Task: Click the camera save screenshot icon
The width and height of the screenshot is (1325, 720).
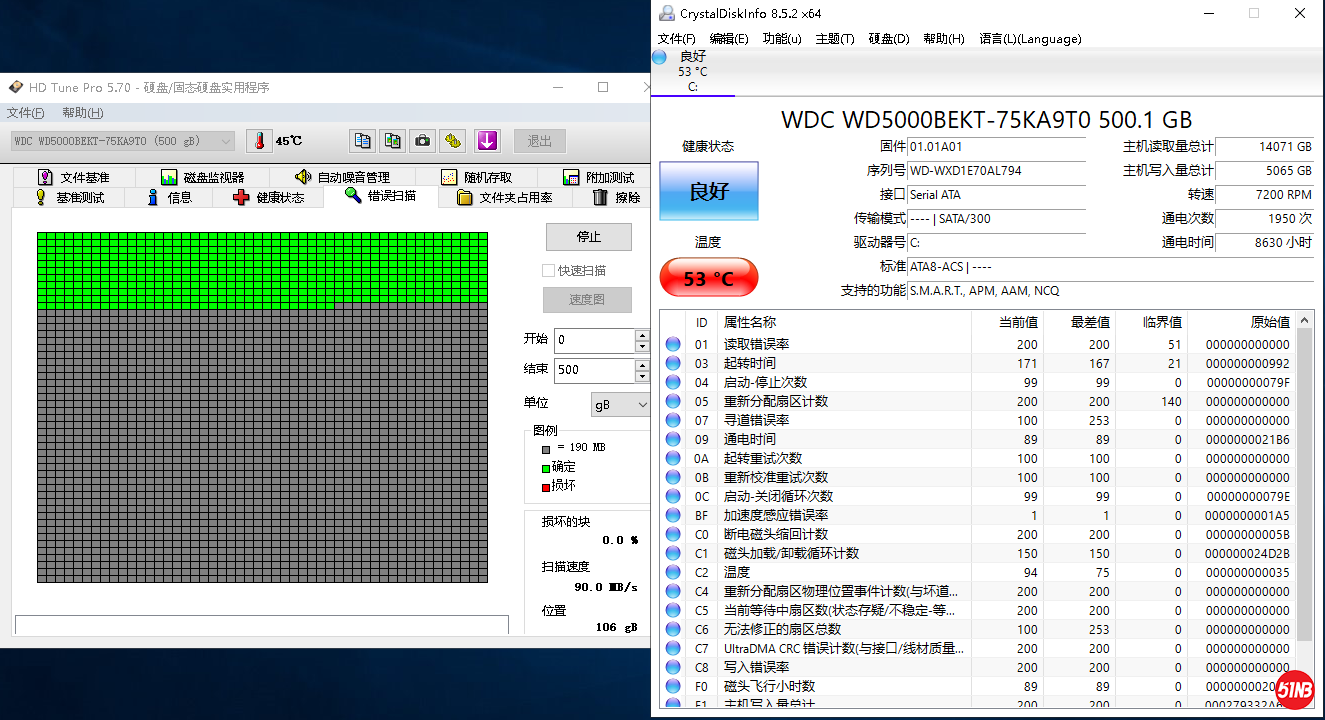Action: (x=423, y=141)
